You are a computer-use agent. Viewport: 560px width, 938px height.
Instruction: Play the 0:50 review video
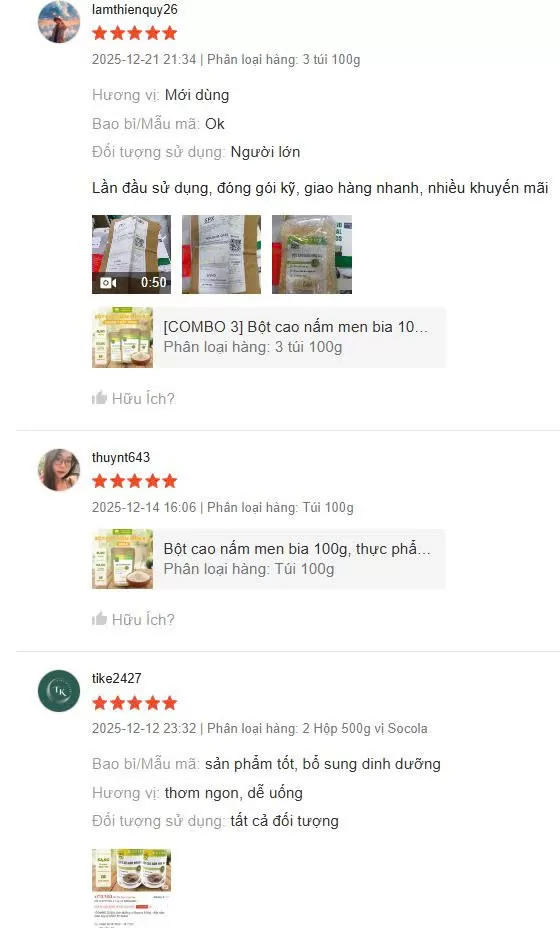tap(132, 254)
